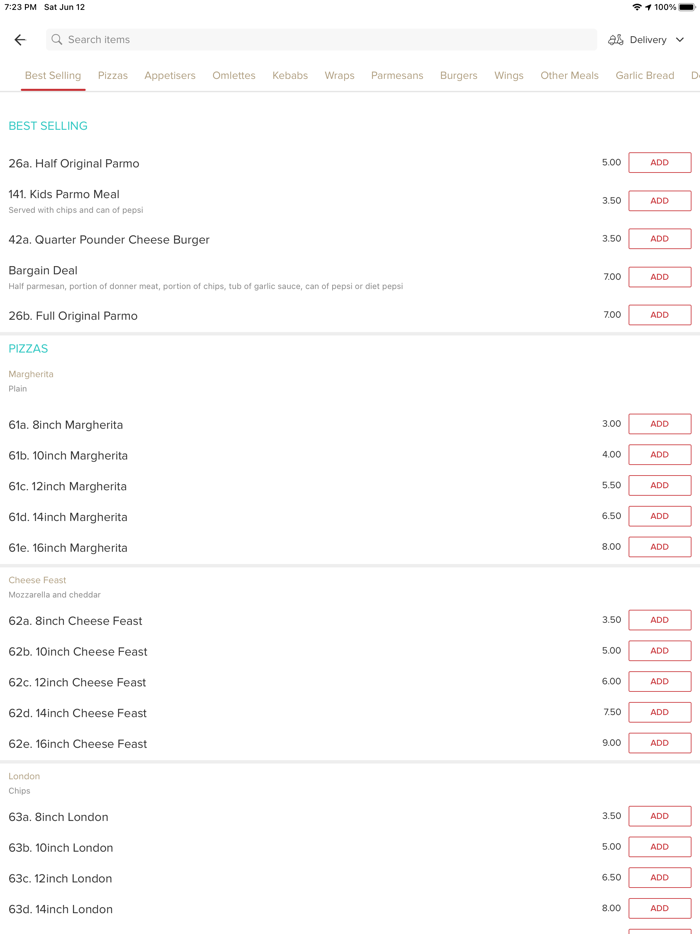Click the search magnifier icon

pyautogui.click(x=57, y=40)
